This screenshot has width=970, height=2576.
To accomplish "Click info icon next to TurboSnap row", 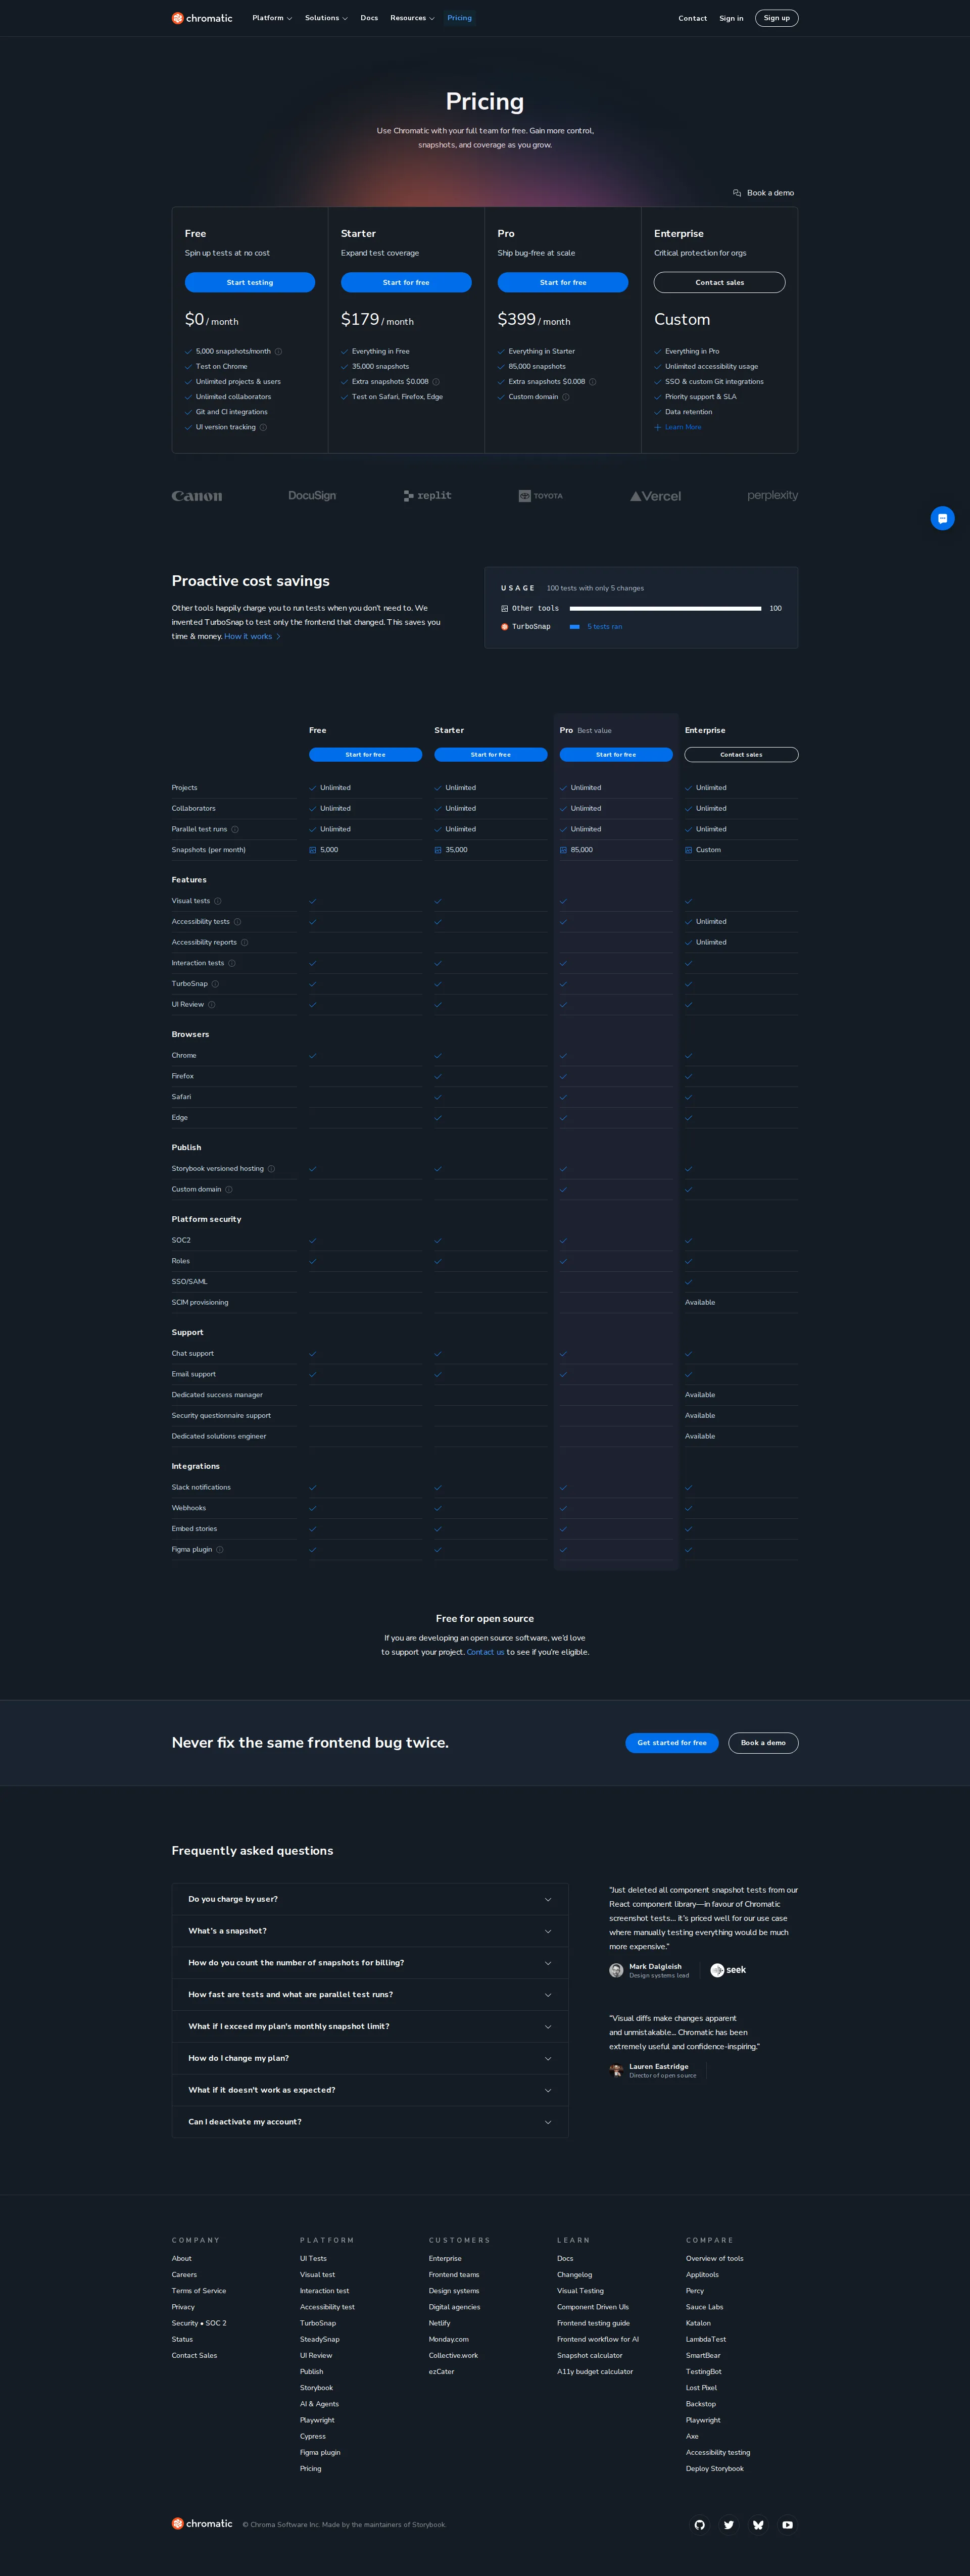I will pyautogui.click(x=215, y=984).
